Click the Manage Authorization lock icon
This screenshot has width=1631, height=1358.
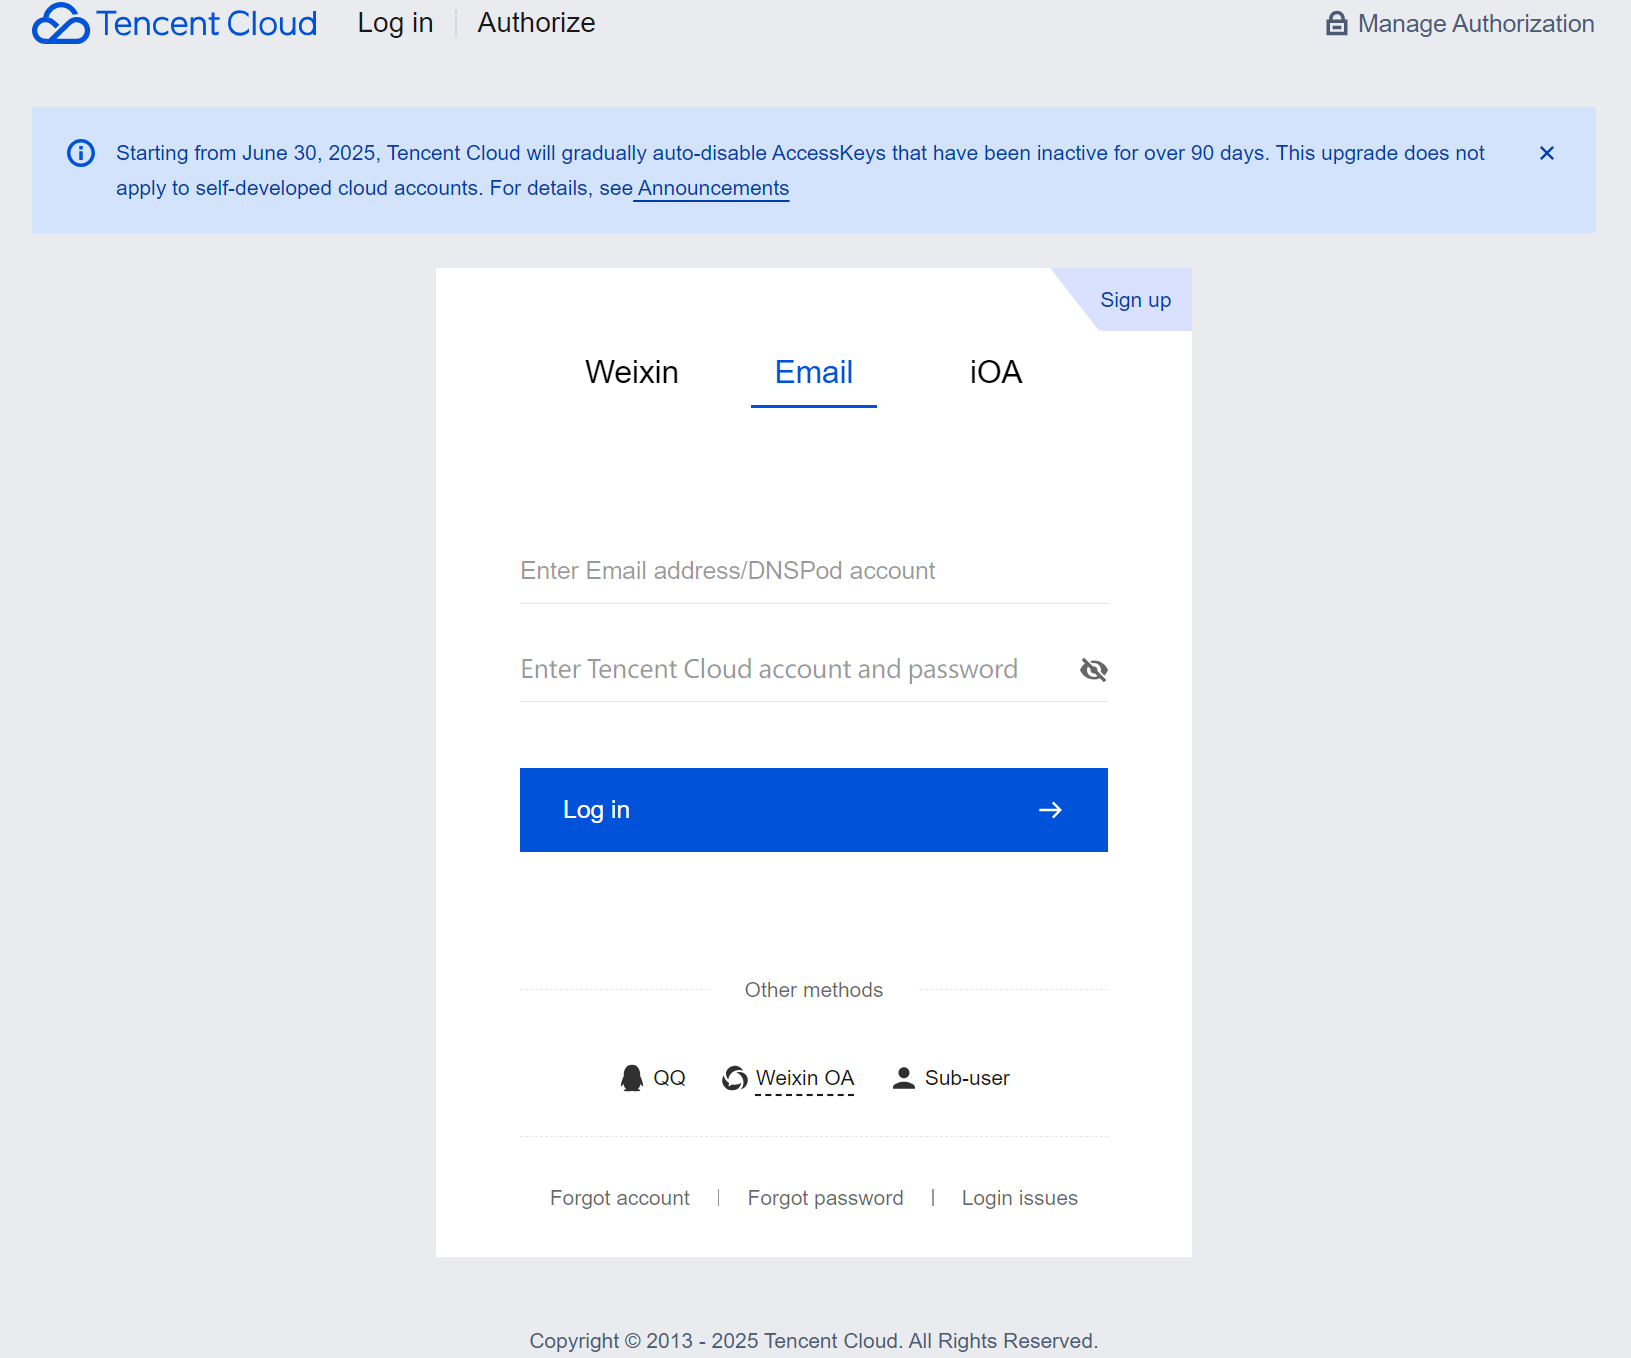[1336, 24]
